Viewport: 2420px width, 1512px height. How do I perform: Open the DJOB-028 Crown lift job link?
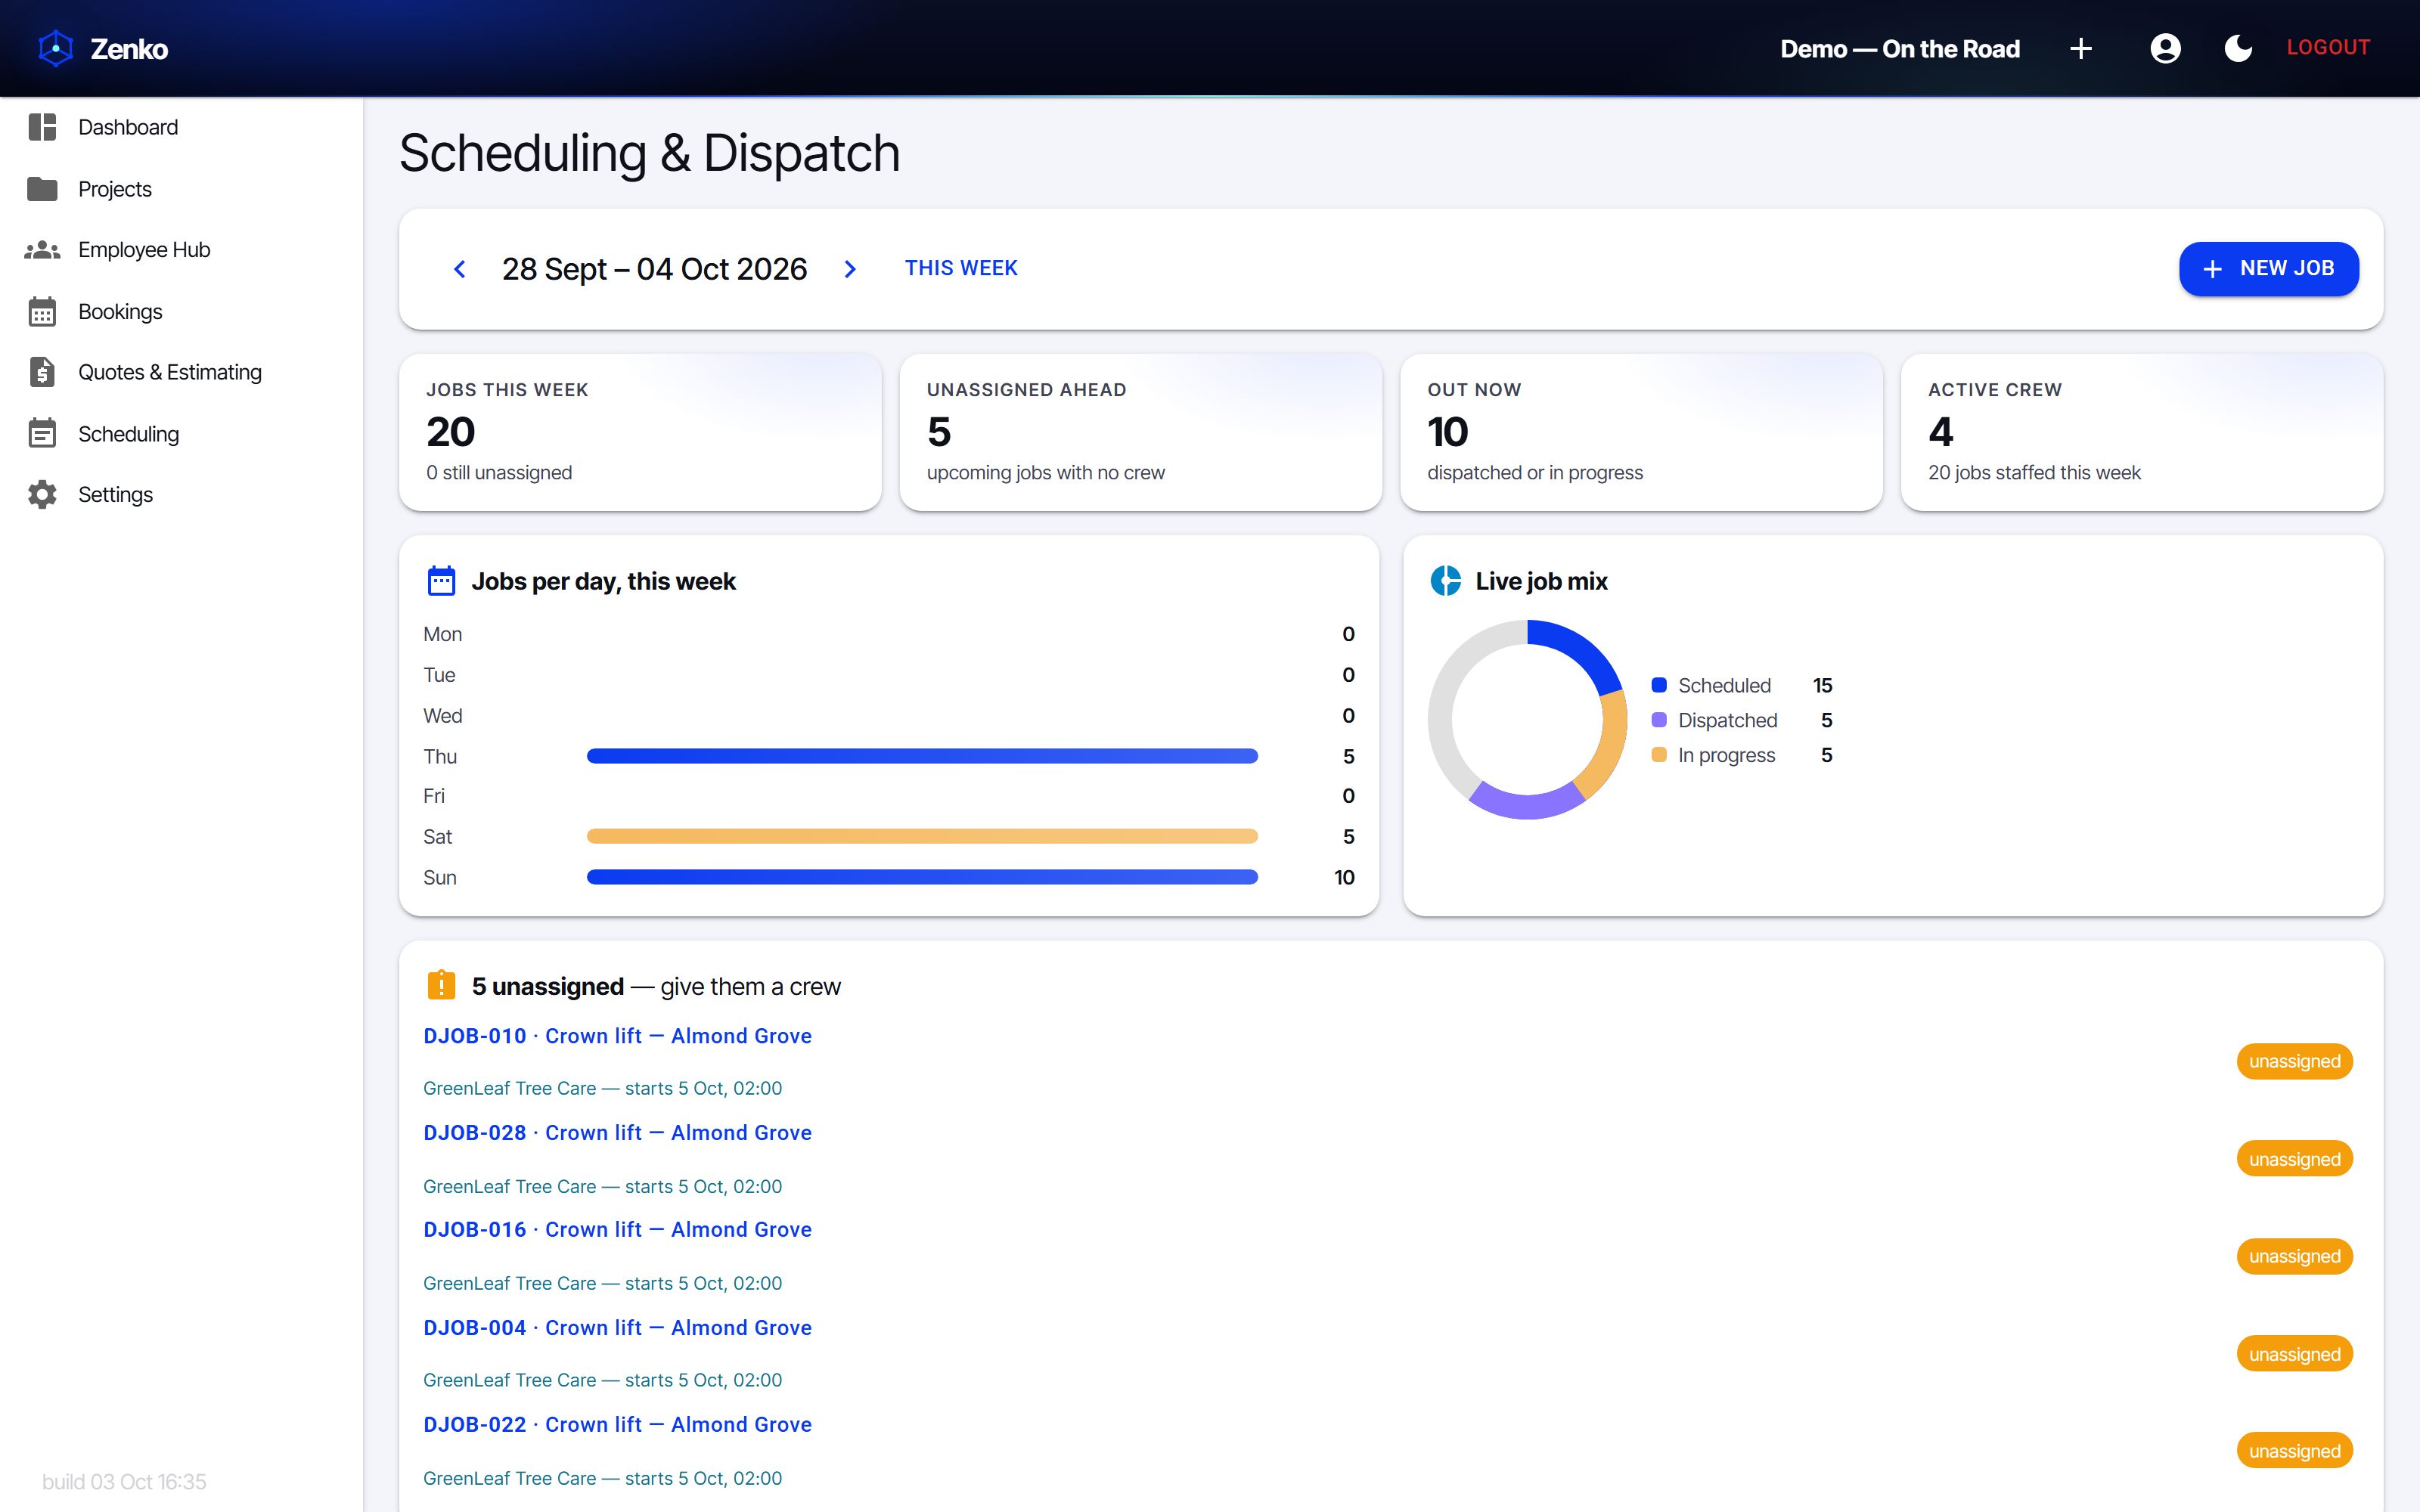coord(617,1133)
